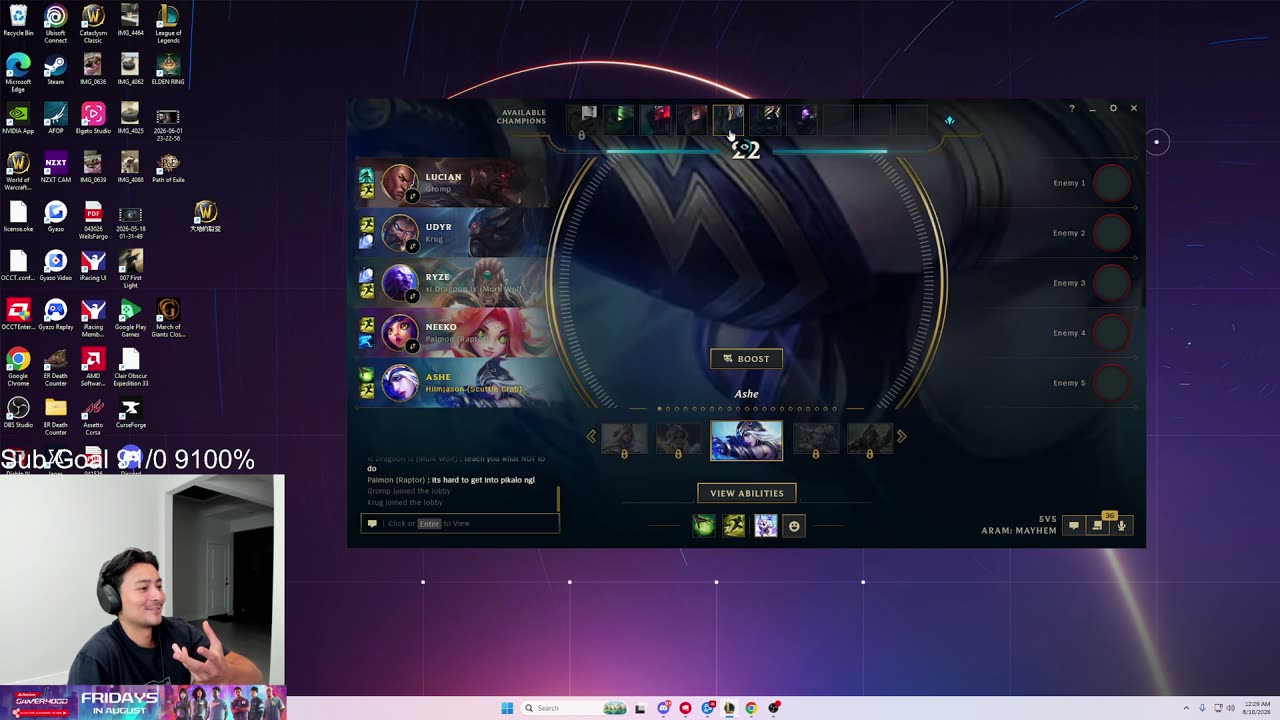The width and height of the screenshot is (1280, 720).
Task: Select Udyr teammate row
Action: (453, 233)
